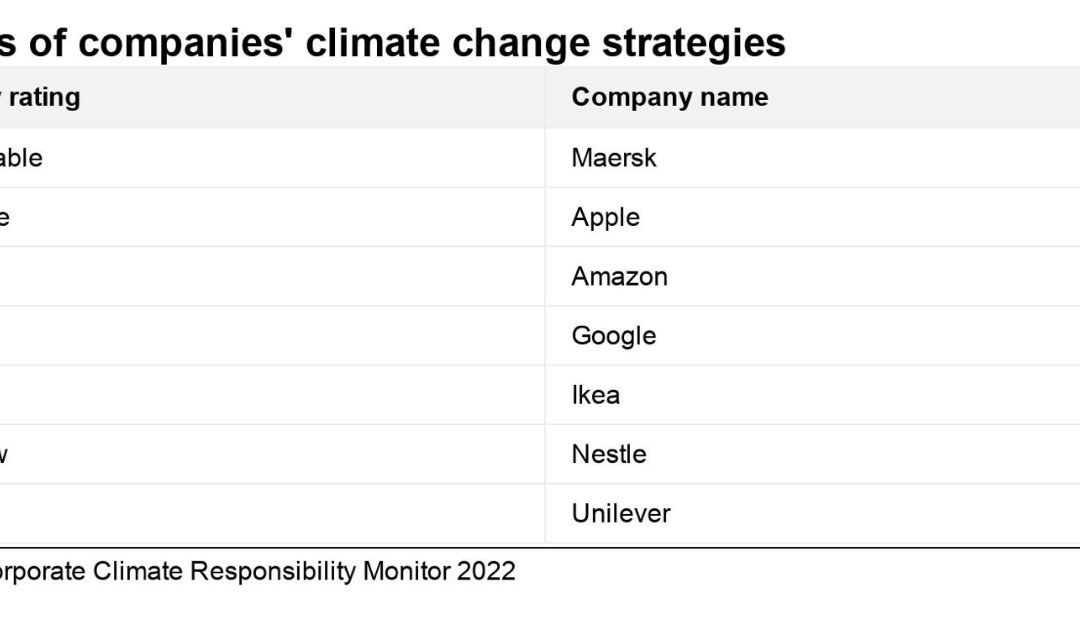Image resolution: width=1080 pixels, height=625 pixels.
Task: Select the Ikea cell
Action: click(595, 394)
